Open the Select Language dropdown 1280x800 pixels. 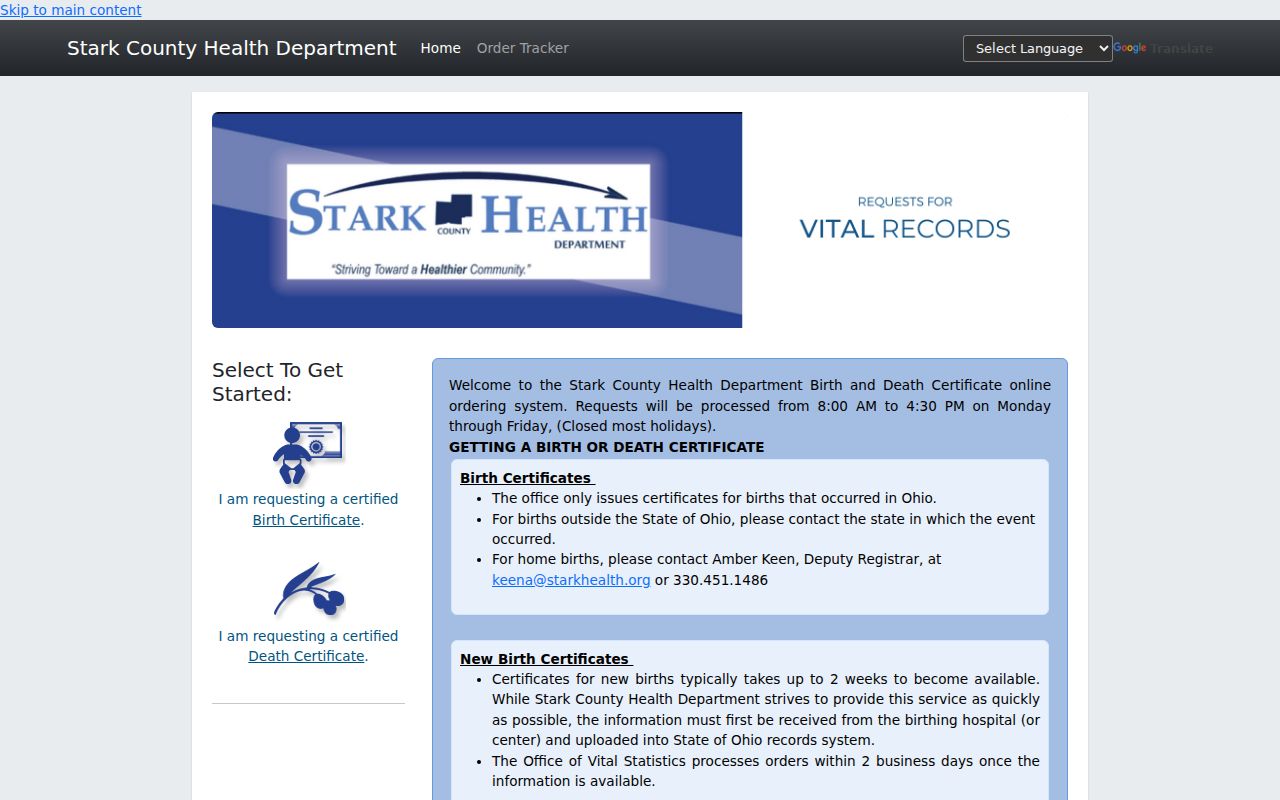pyautogui.click(x=1037, y=48)
